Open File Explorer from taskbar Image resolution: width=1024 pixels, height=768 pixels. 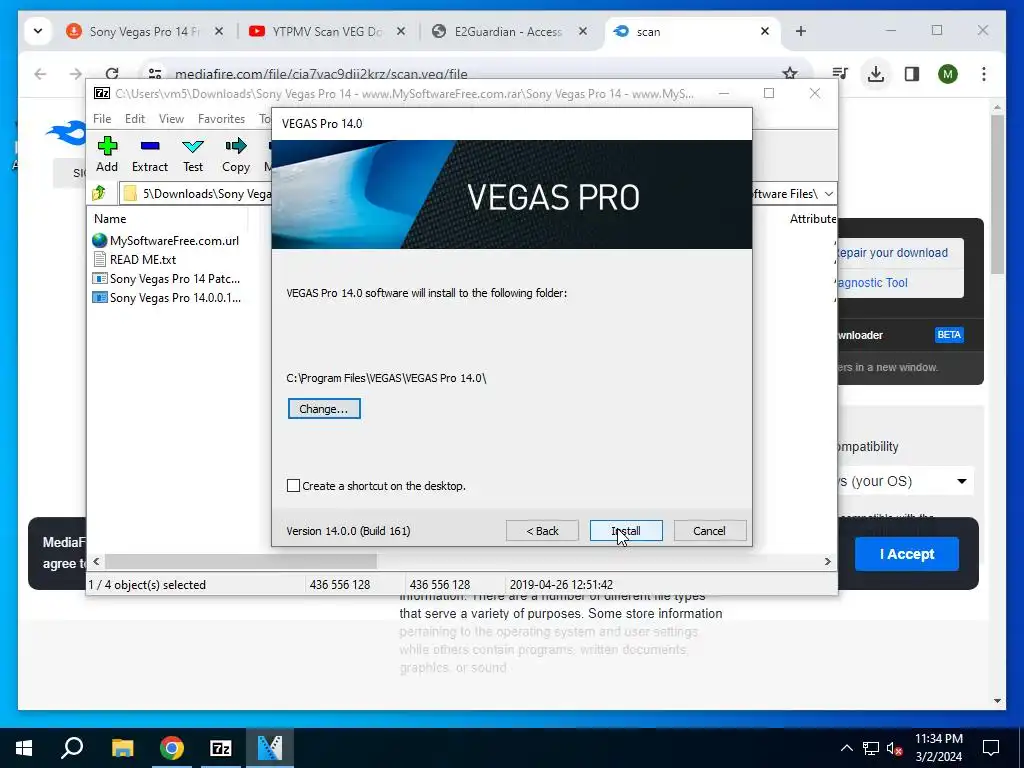click(x=122, y=748)
